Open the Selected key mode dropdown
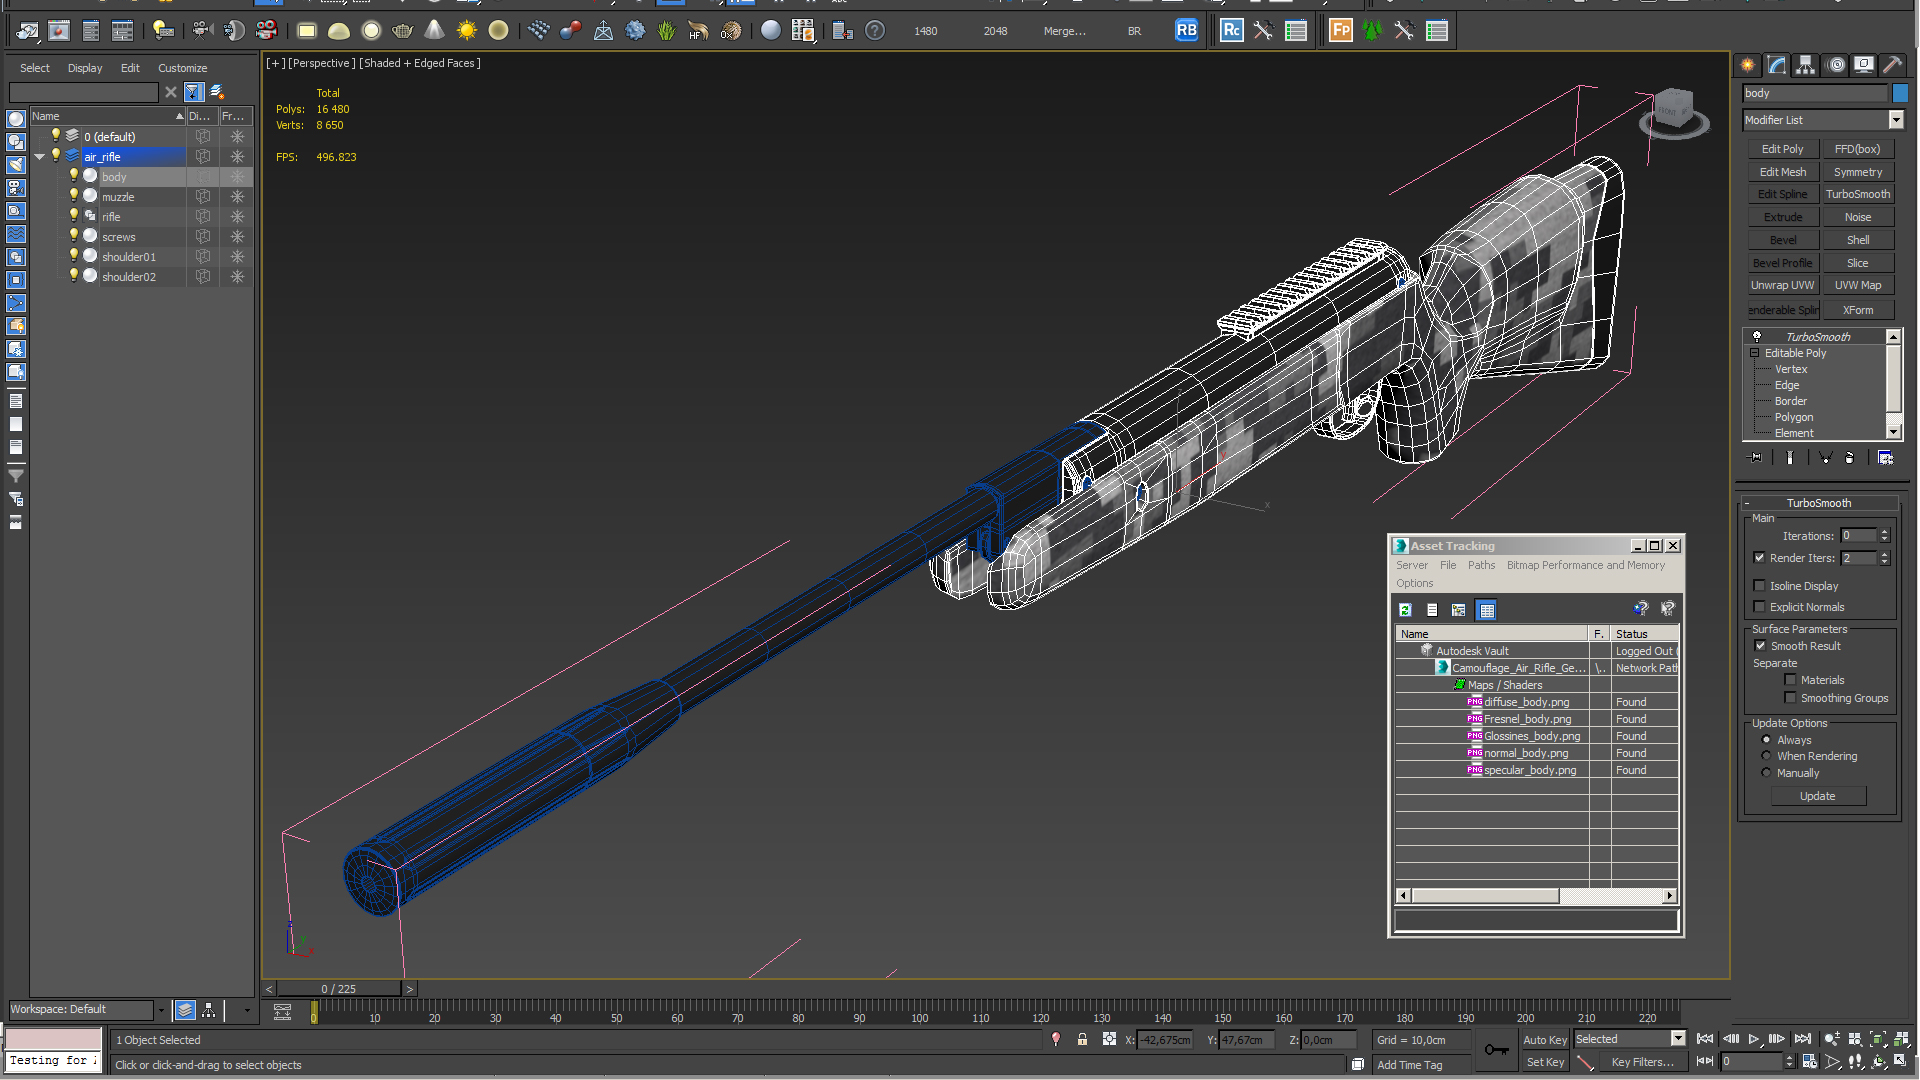The height and width of the screenshot is (1080, 1920). 1679,1039
